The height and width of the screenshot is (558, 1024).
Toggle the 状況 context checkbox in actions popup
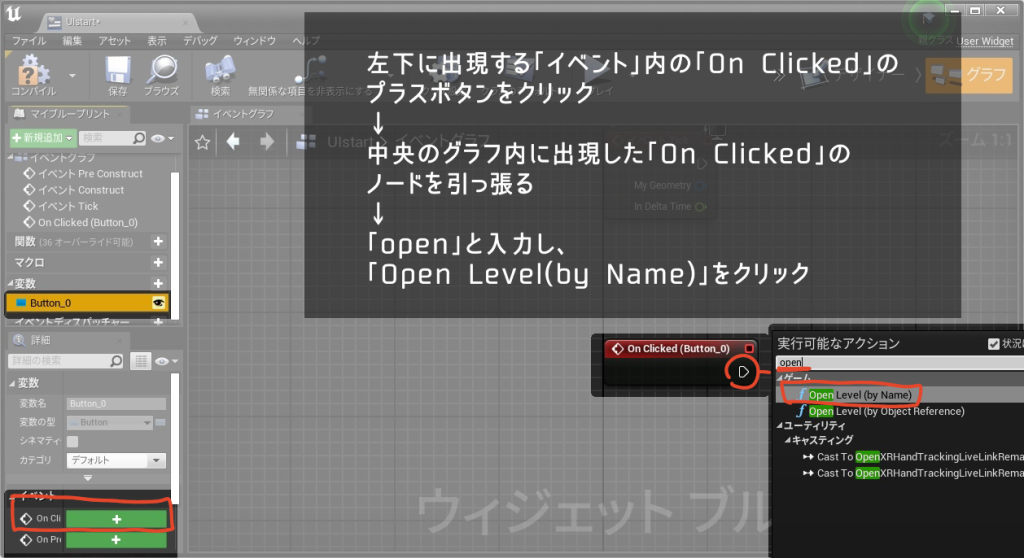point(992,344)
